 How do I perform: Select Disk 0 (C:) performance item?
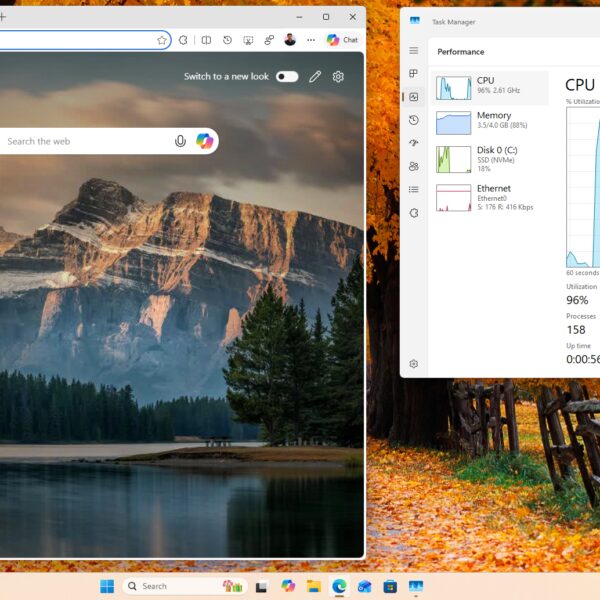pyautogui.click(x=490, y=159)
